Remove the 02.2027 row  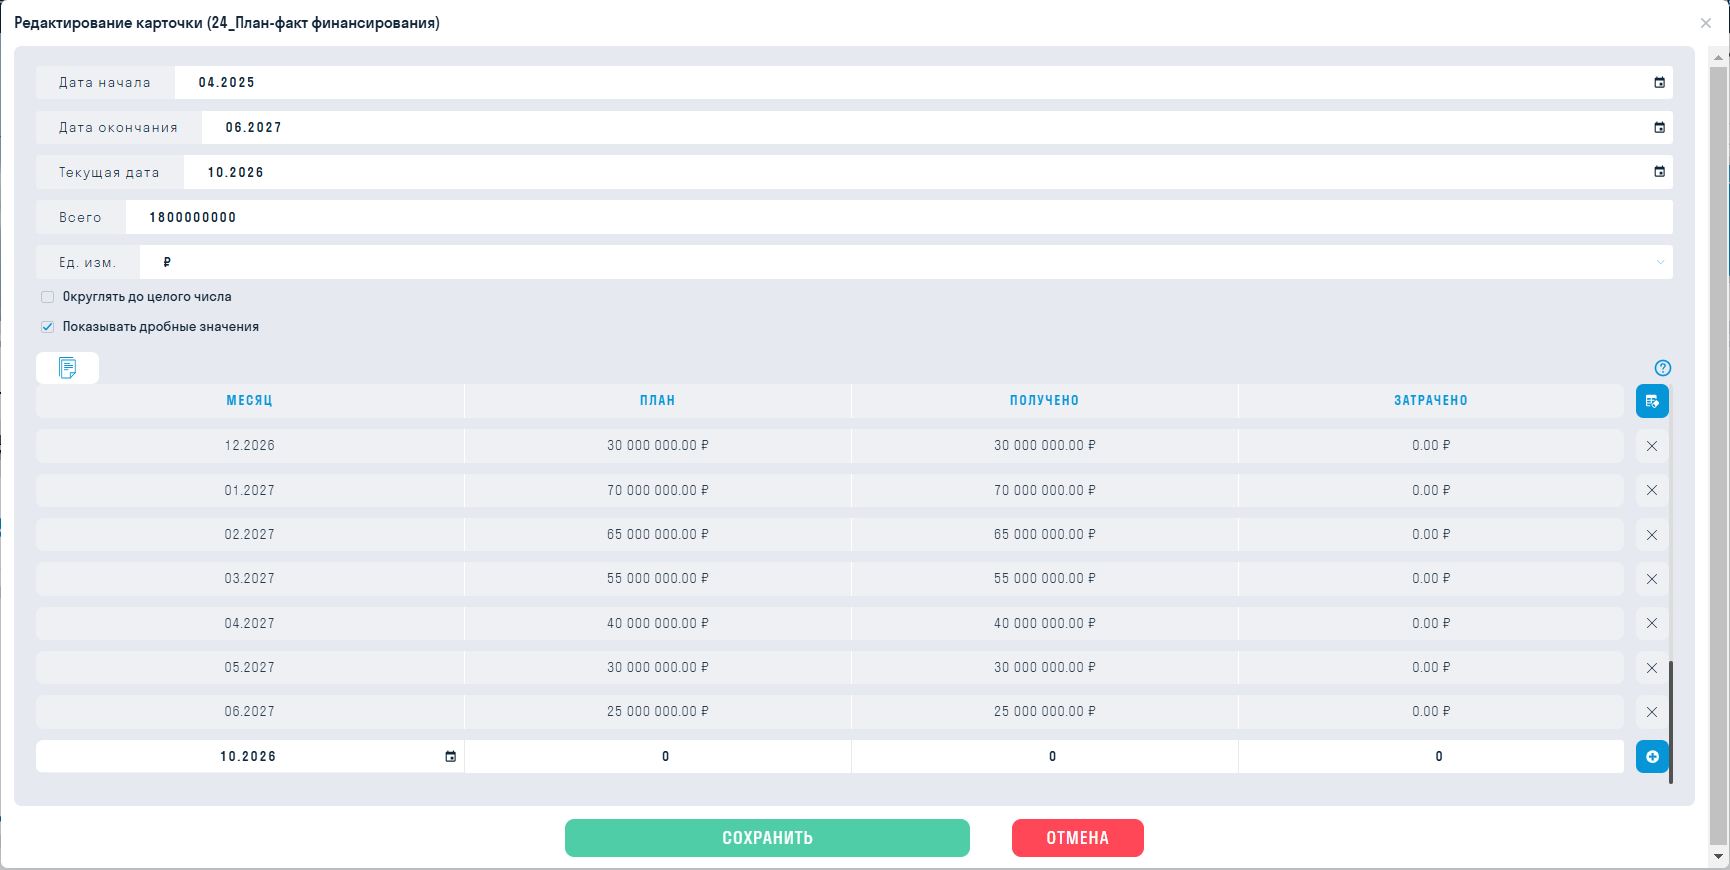coord(1652,535)
